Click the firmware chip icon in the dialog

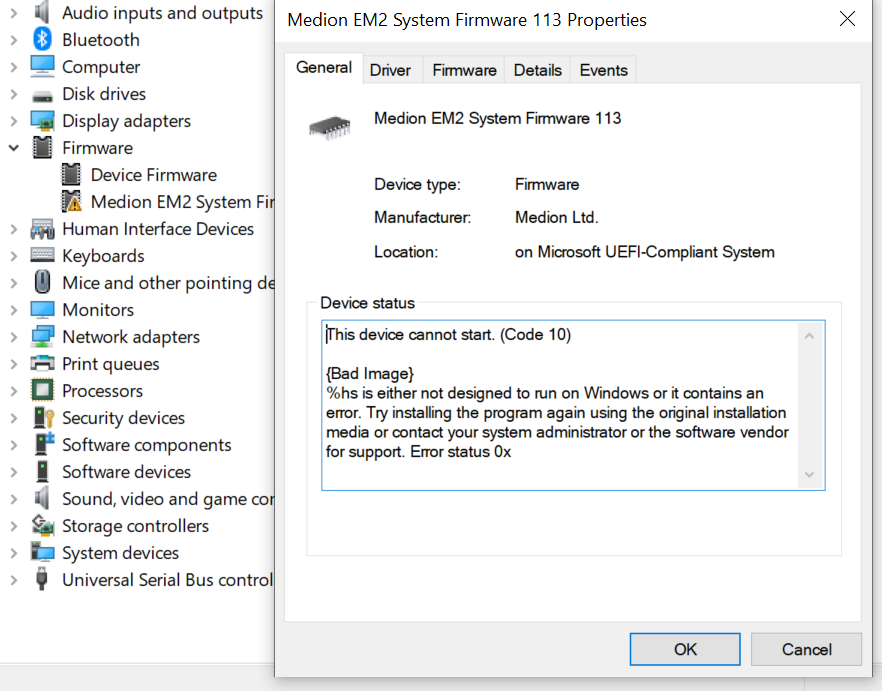pyautogui.click(x=330, y=125)
